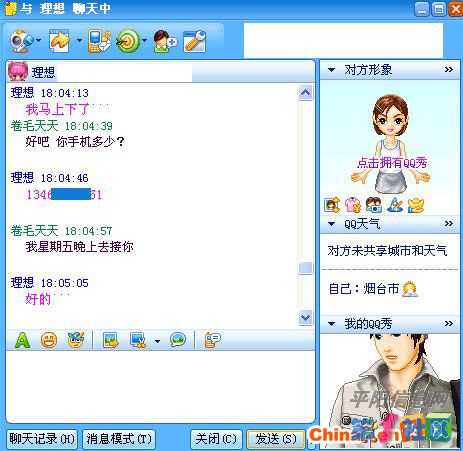Click the 点击拥有QQ秀 link
This screenshot has height=451, width=463.
392,163
